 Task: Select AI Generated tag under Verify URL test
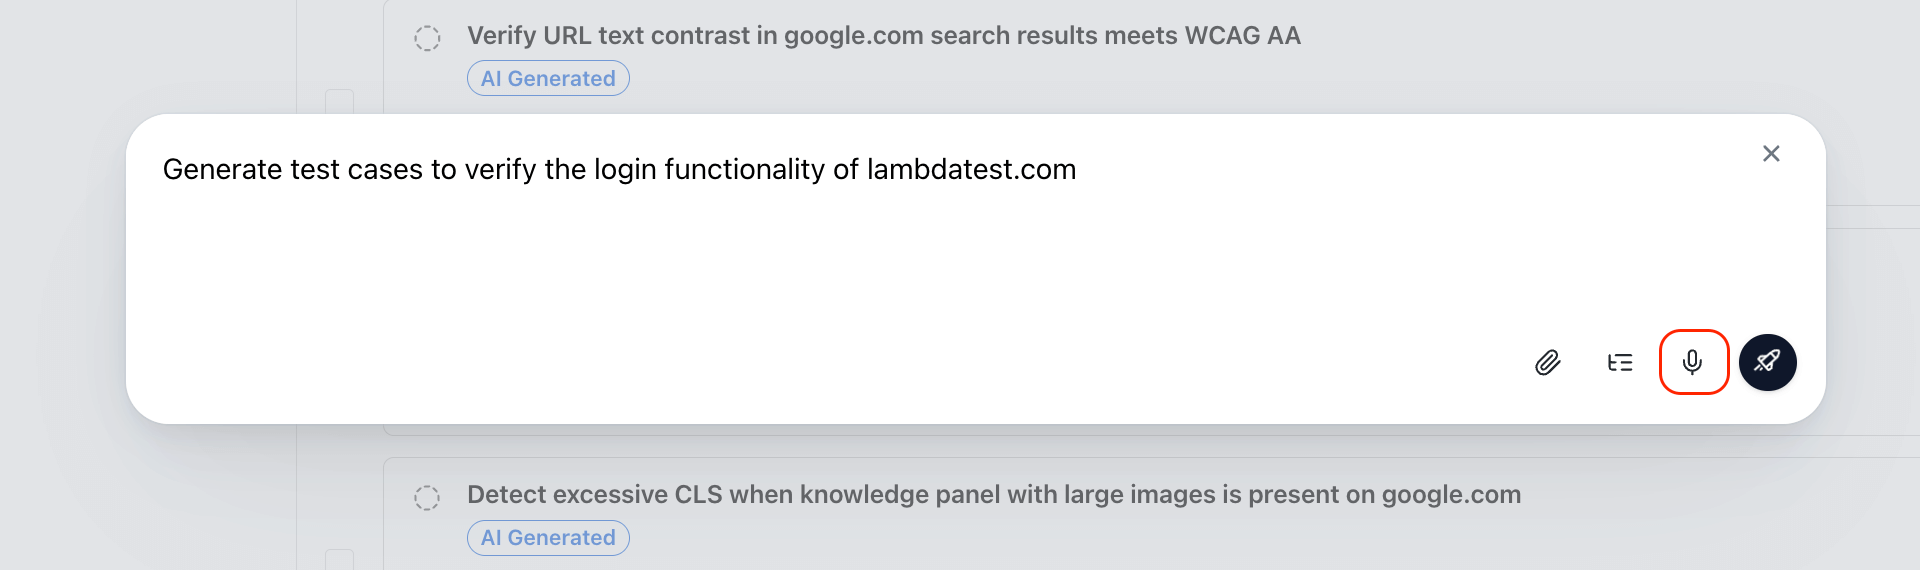(x=548, y=78)
